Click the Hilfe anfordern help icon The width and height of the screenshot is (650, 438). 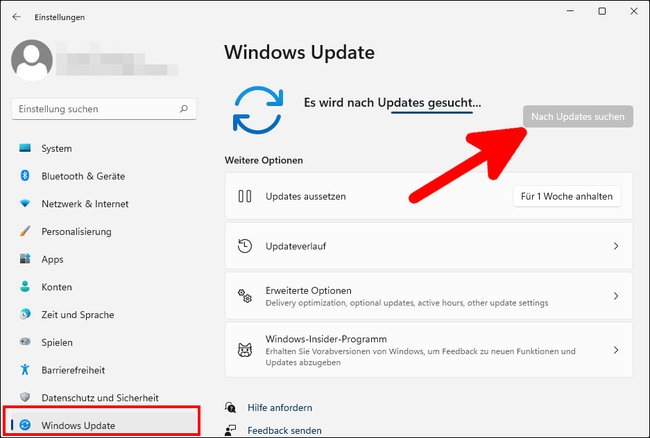(230, 408)
